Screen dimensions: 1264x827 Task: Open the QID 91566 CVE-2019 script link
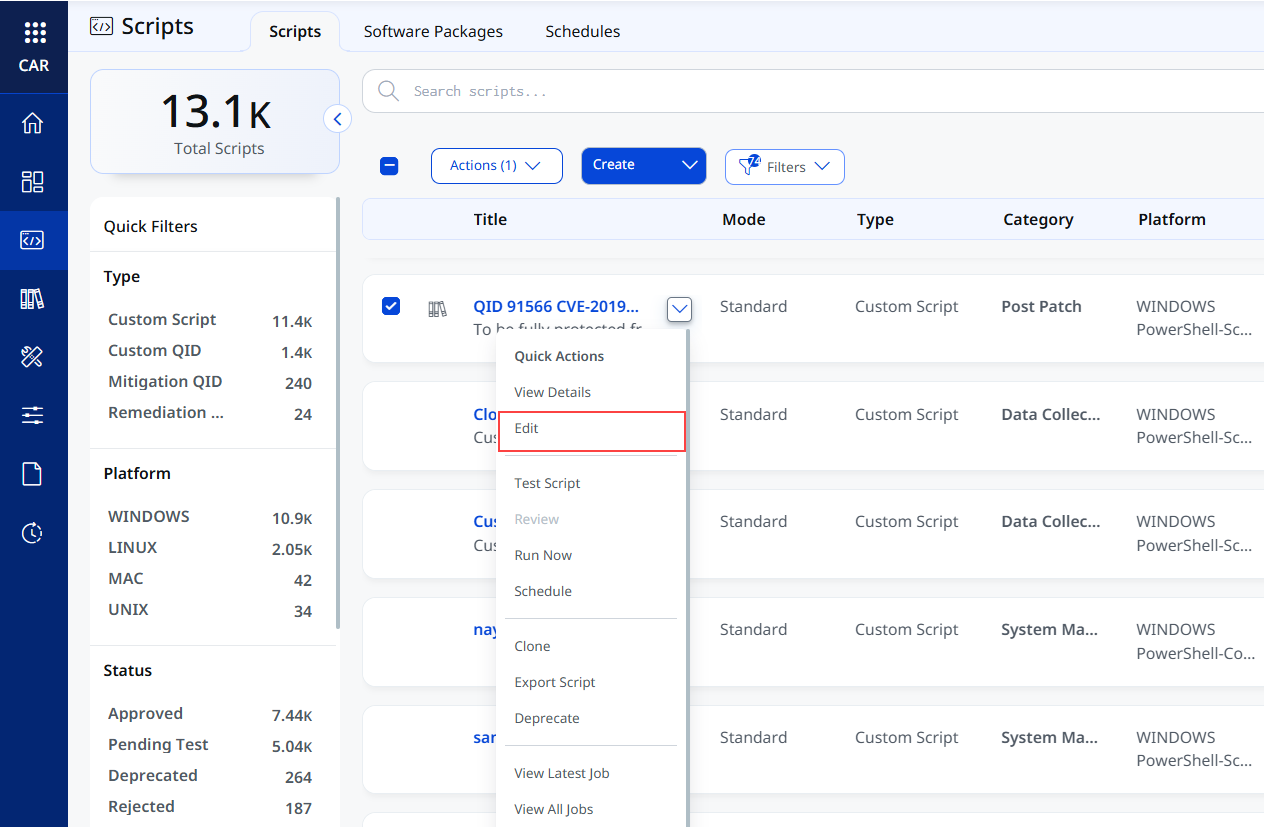click(x=556, y=306)
